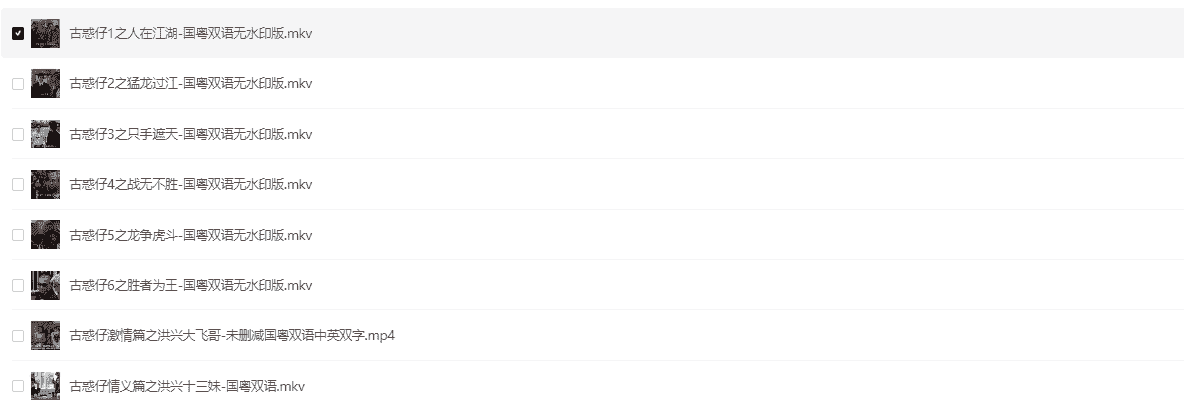Click the 古惑仔3之只手遮天 file name

pos(191,134)
